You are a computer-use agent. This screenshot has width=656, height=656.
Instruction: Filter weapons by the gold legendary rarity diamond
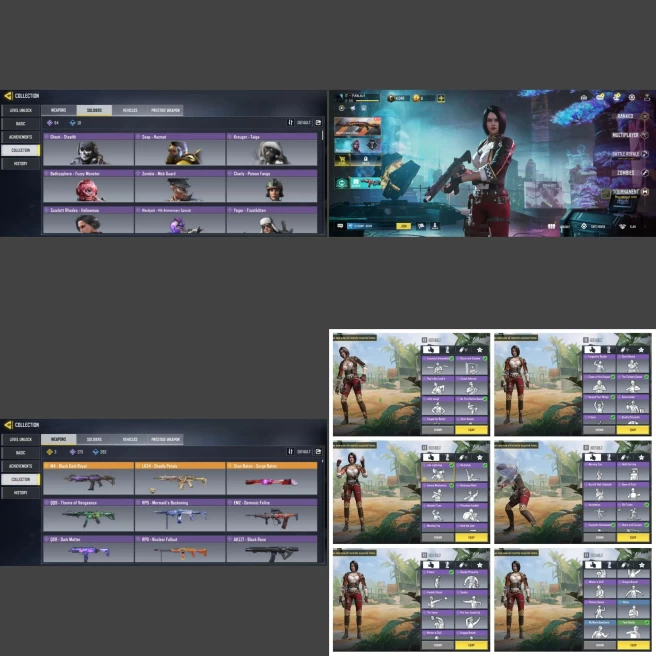(x=50, y=452)
